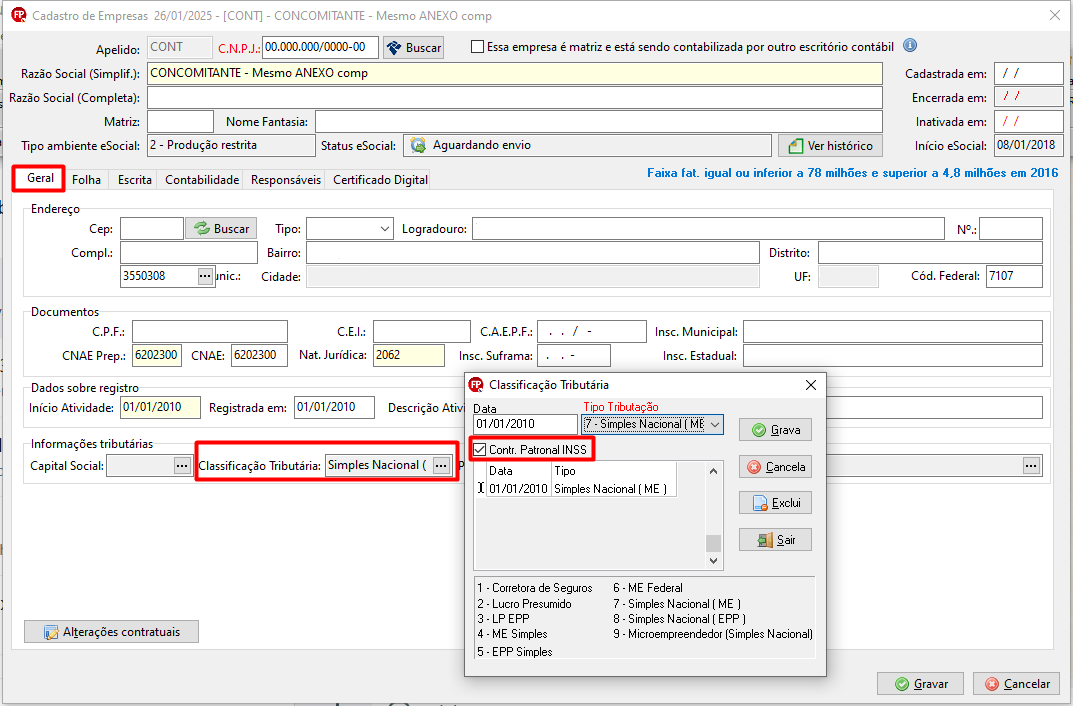Open the Classificação Tributária ellipsis button

click(441, 465)
